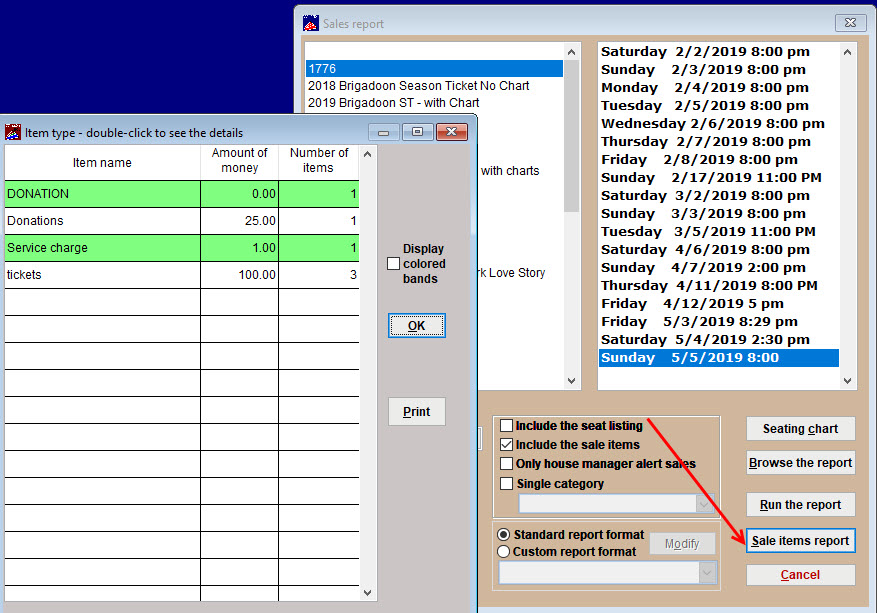
Task: Tick the Single category checkbox
Action: point(506,483)
